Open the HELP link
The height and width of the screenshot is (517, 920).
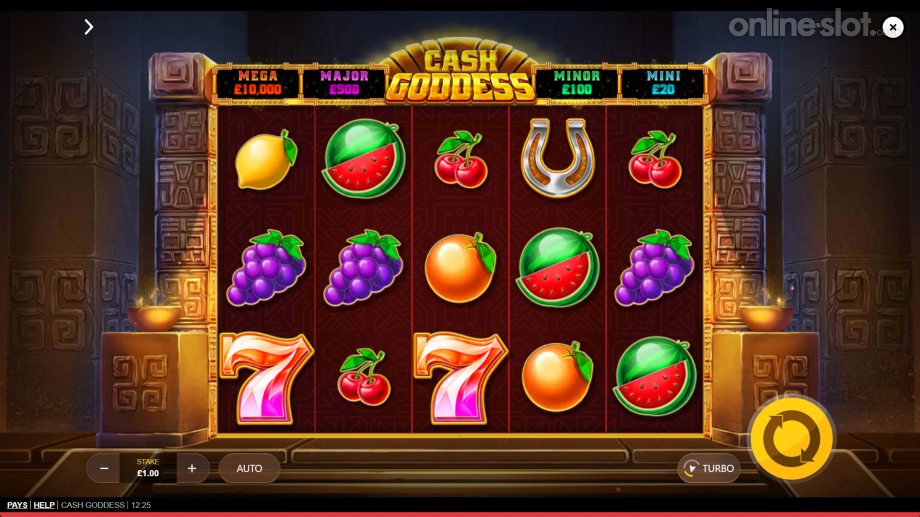(44, 505)
